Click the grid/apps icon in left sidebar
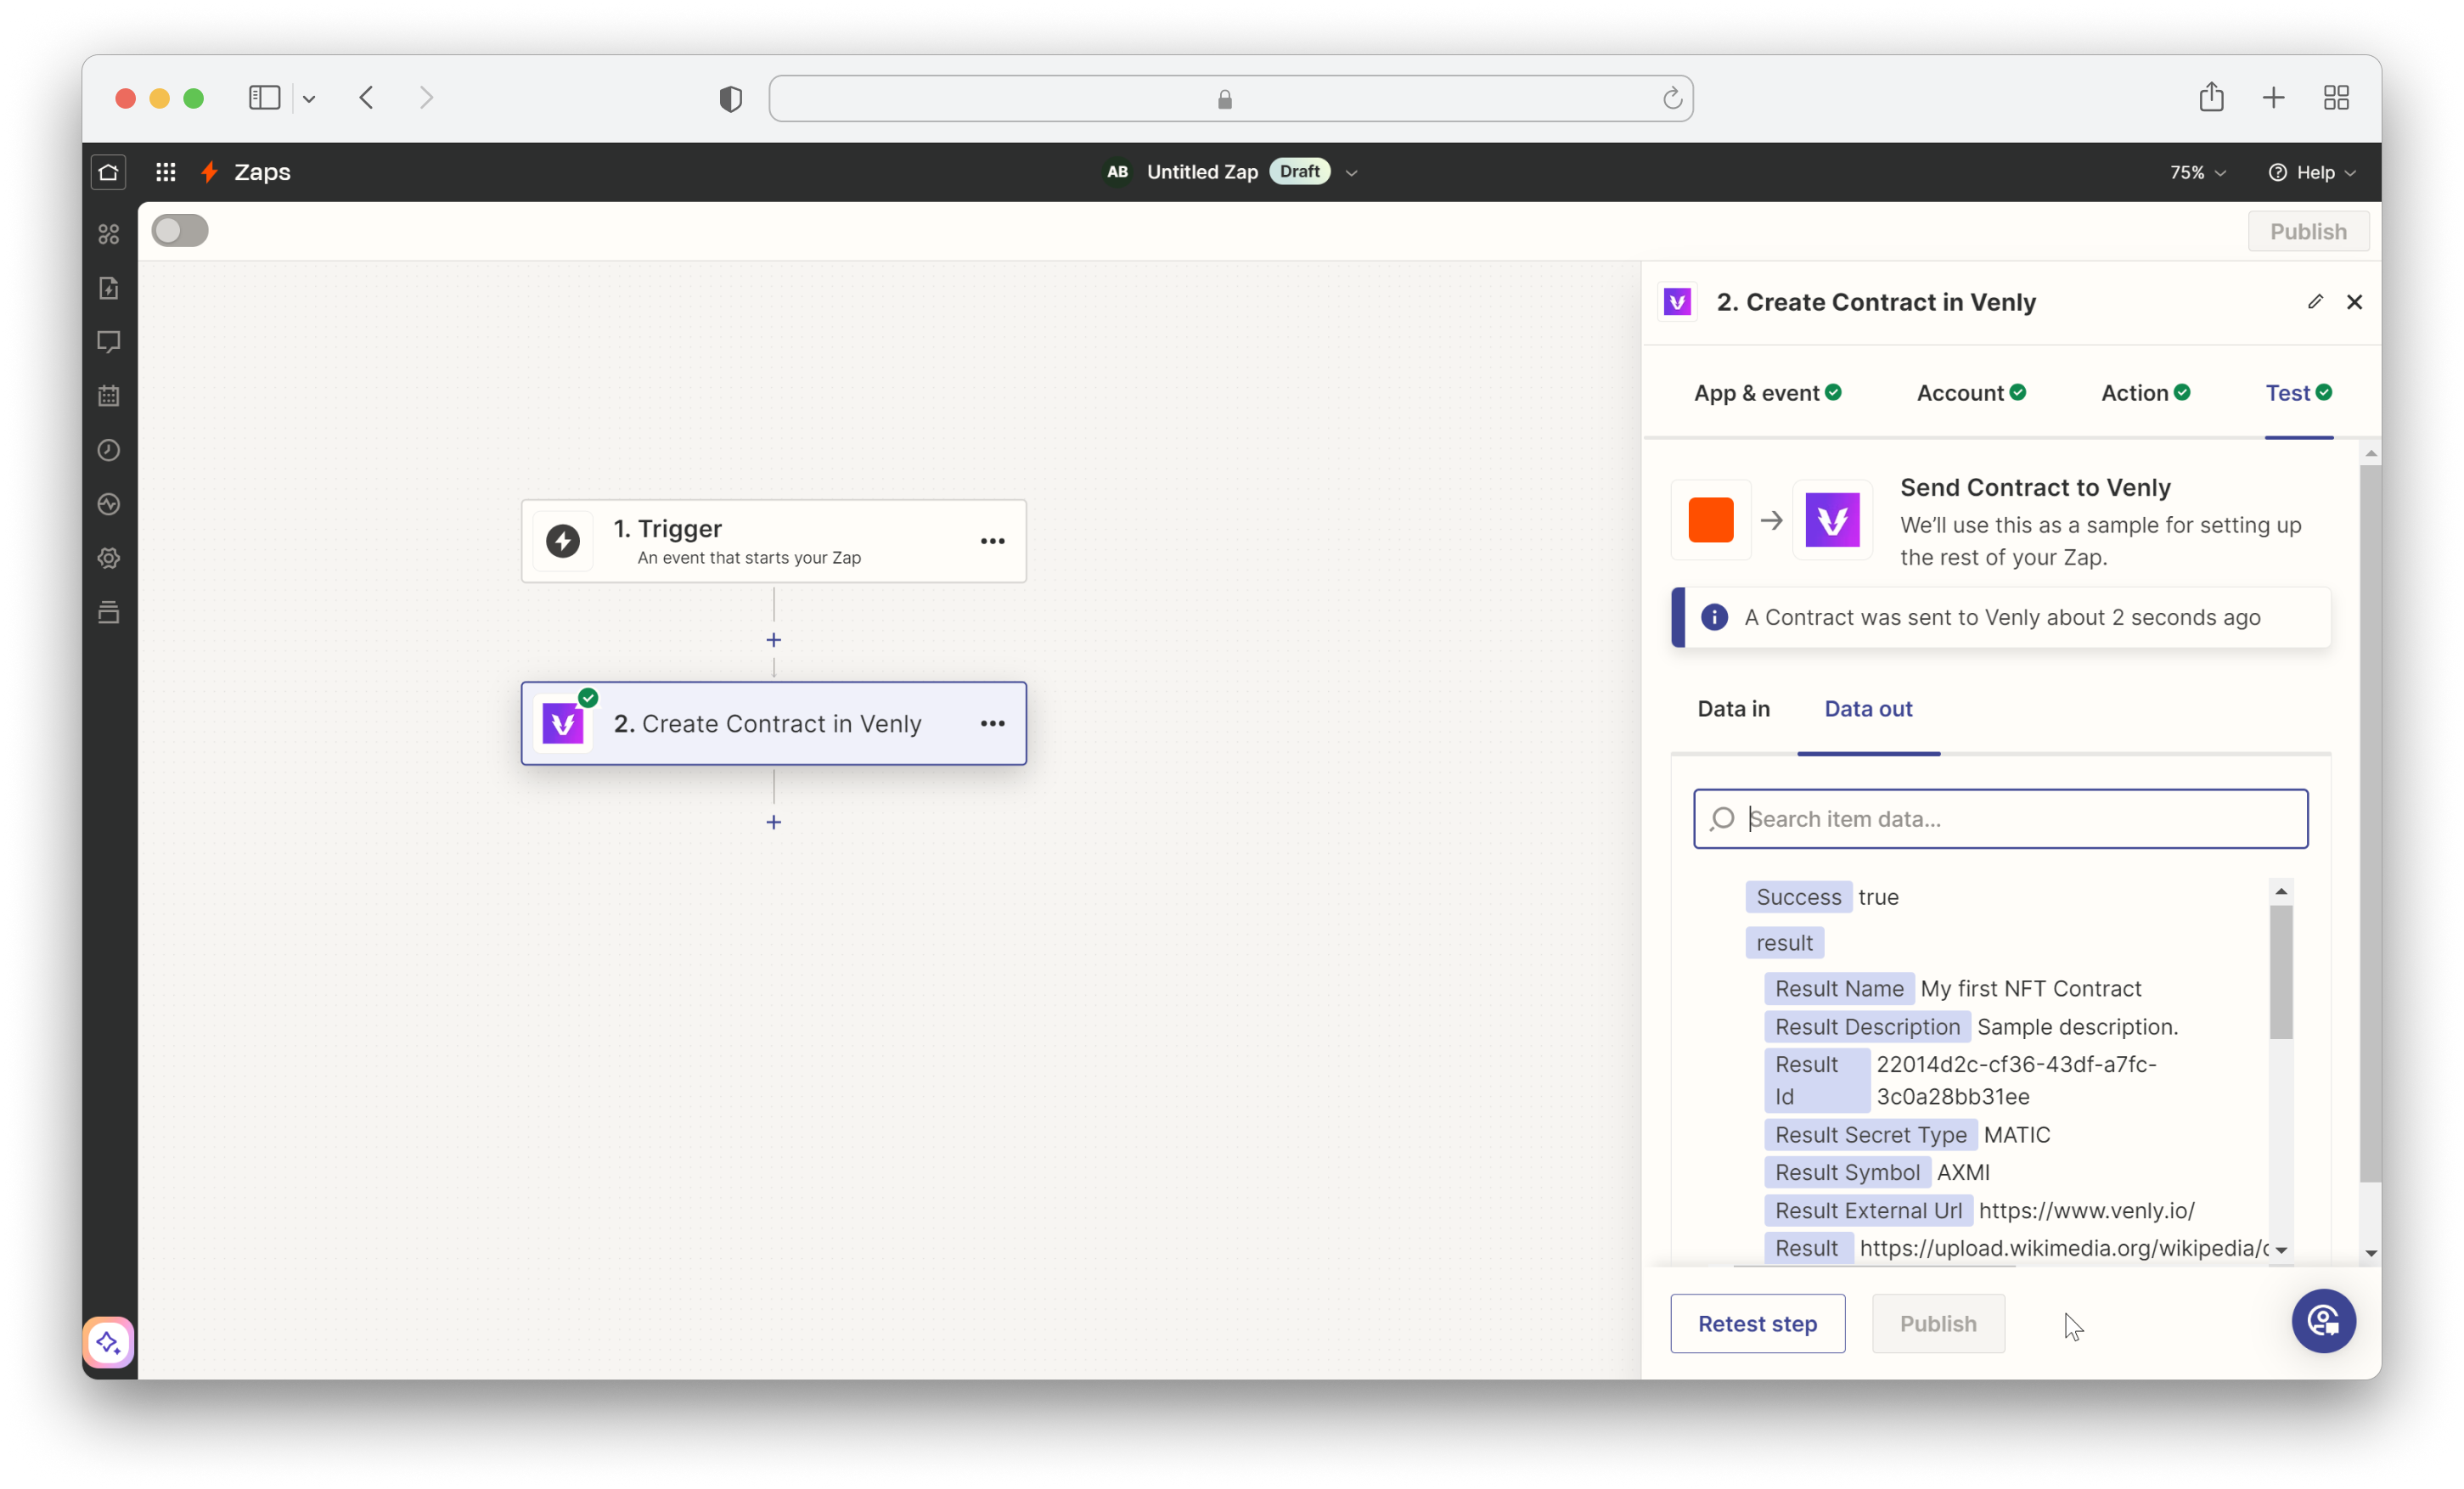 166,171
